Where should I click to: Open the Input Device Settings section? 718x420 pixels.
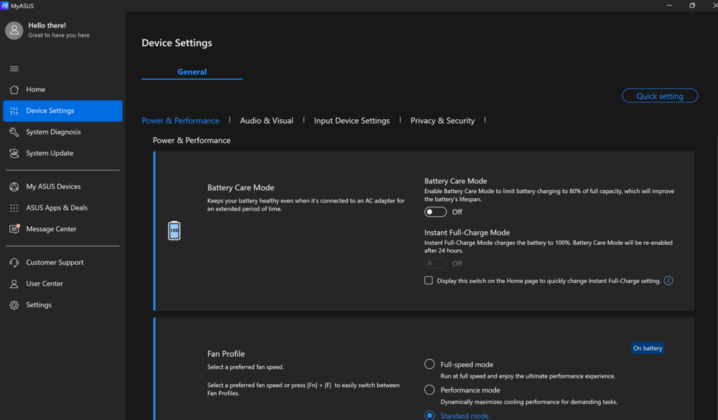point(352,120)
